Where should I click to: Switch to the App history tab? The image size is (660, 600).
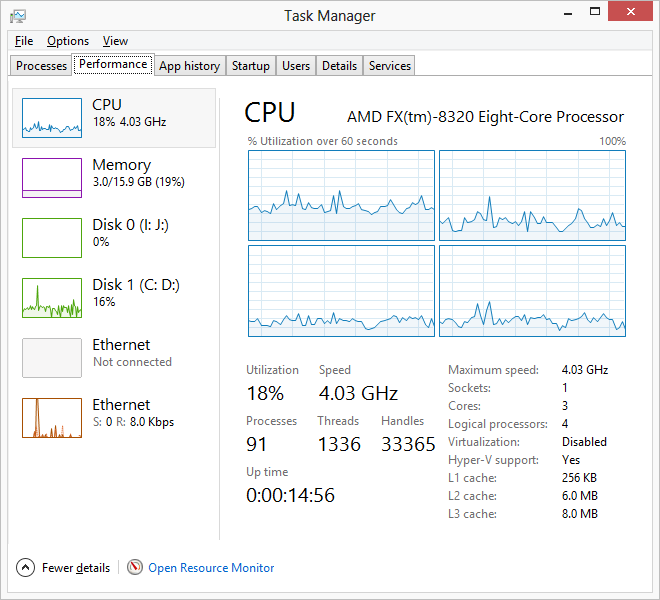[x=189, y=66]
